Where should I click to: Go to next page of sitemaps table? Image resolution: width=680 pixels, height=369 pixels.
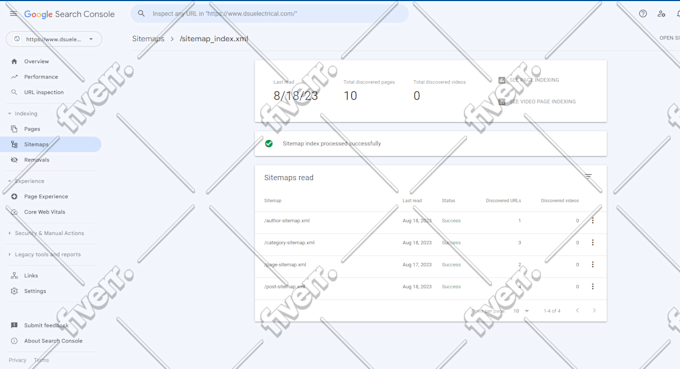coord(594,310)
